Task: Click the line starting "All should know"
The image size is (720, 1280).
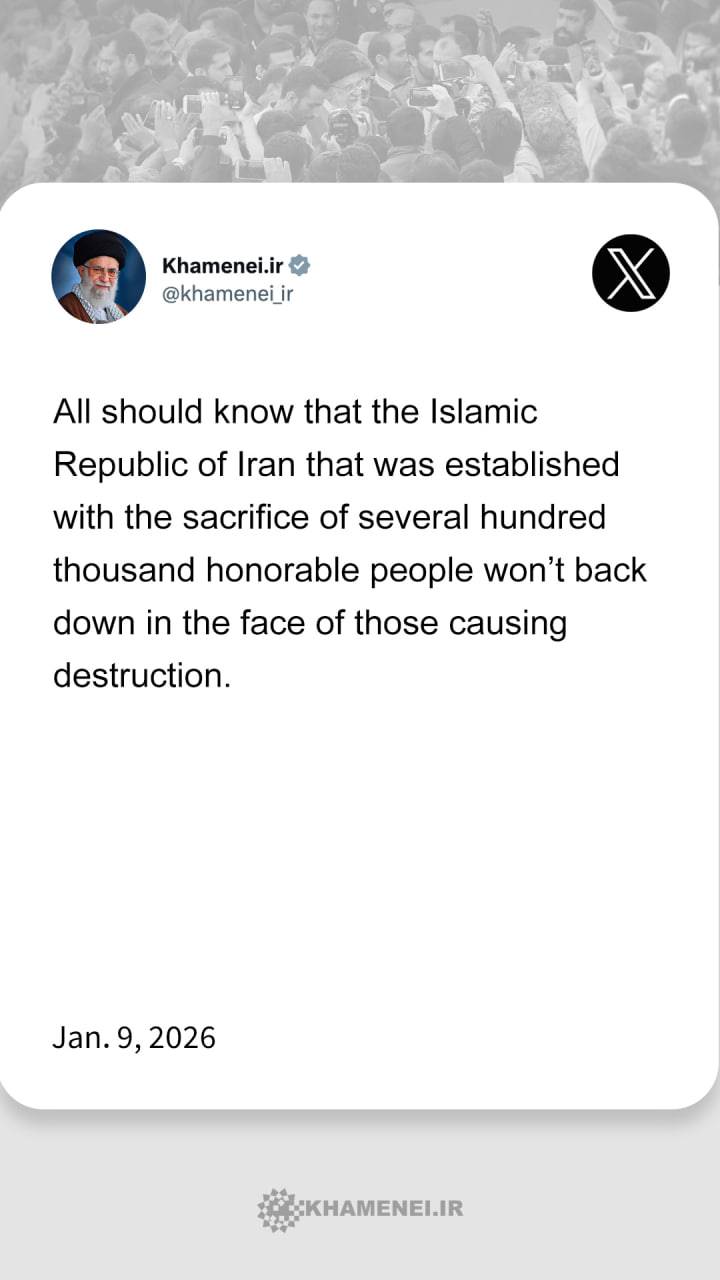Action: point(295,412)
